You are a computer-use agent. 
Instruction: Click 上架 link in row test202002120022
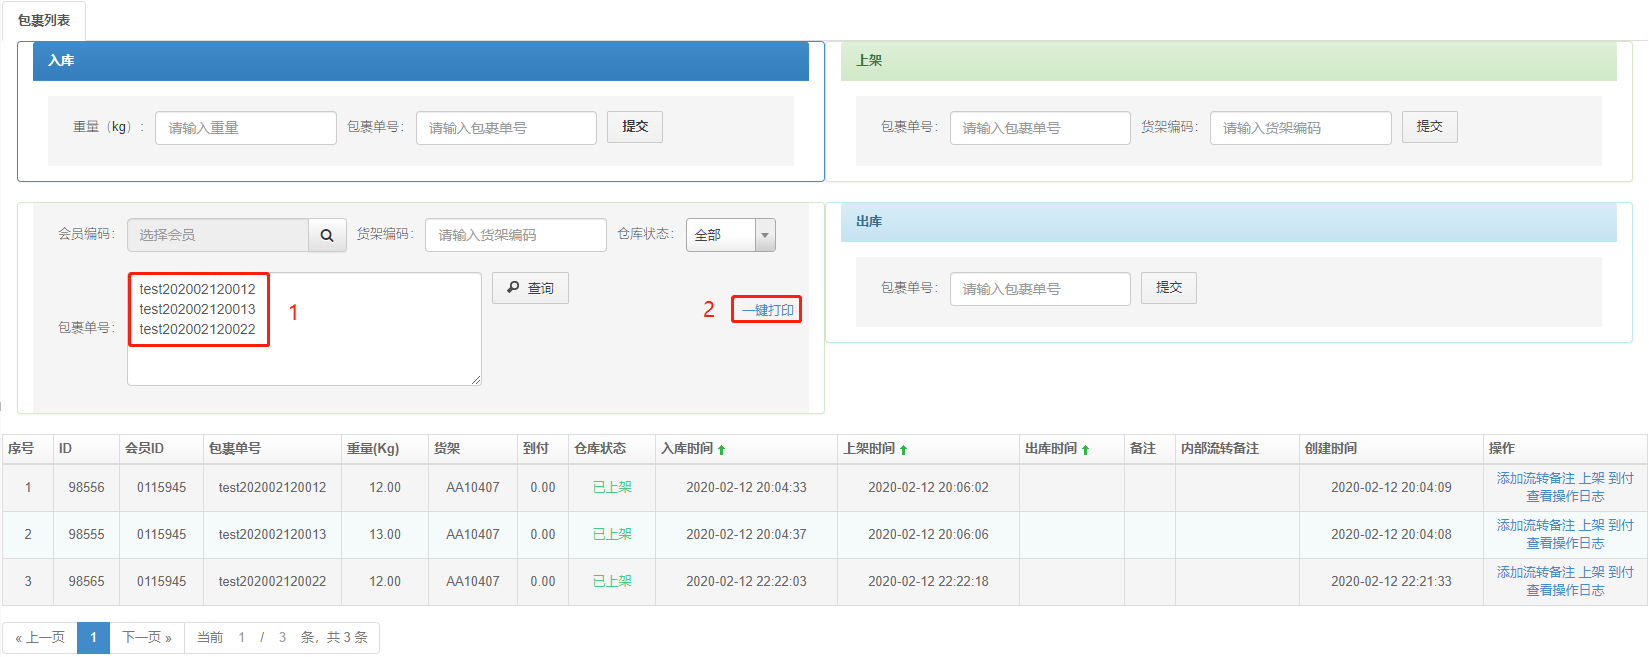1592,573
